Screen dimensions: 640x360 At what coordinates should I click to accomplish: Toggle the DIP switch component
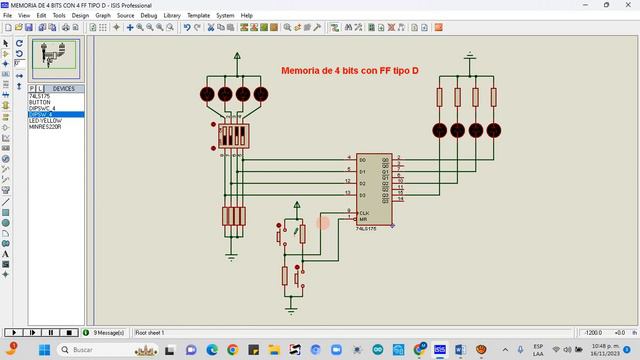[x=233, y=136]
